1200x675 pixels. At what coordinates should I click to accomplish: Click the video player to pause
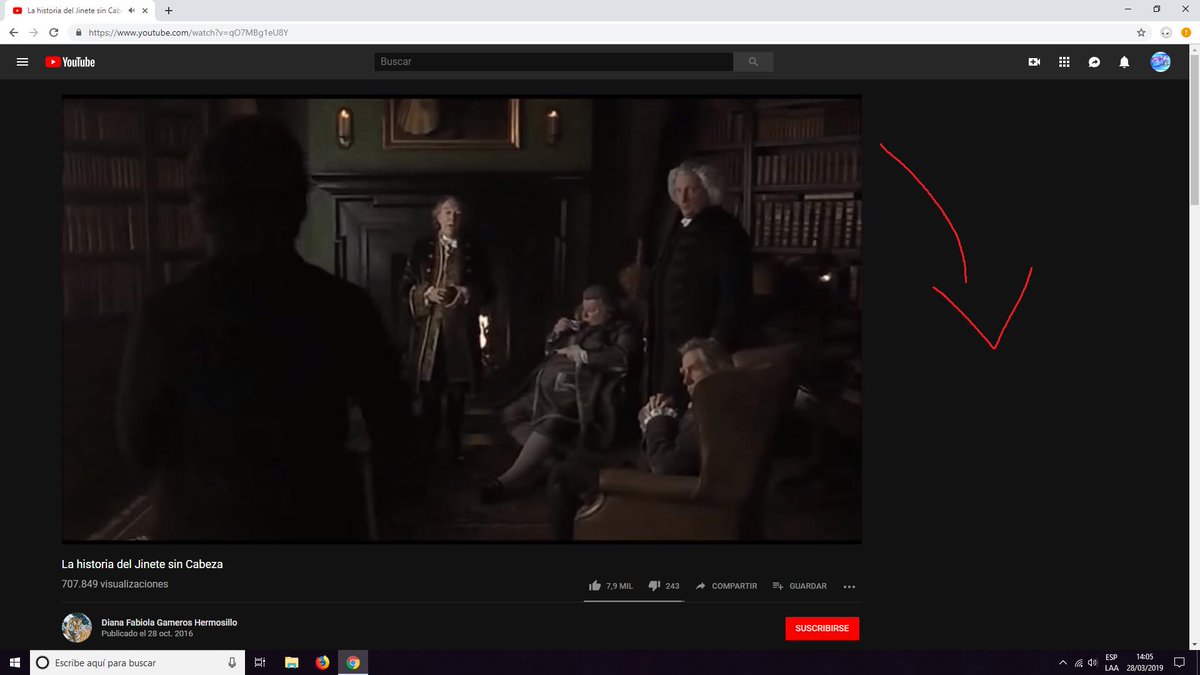pyautogui.click(x=461, y=318)
